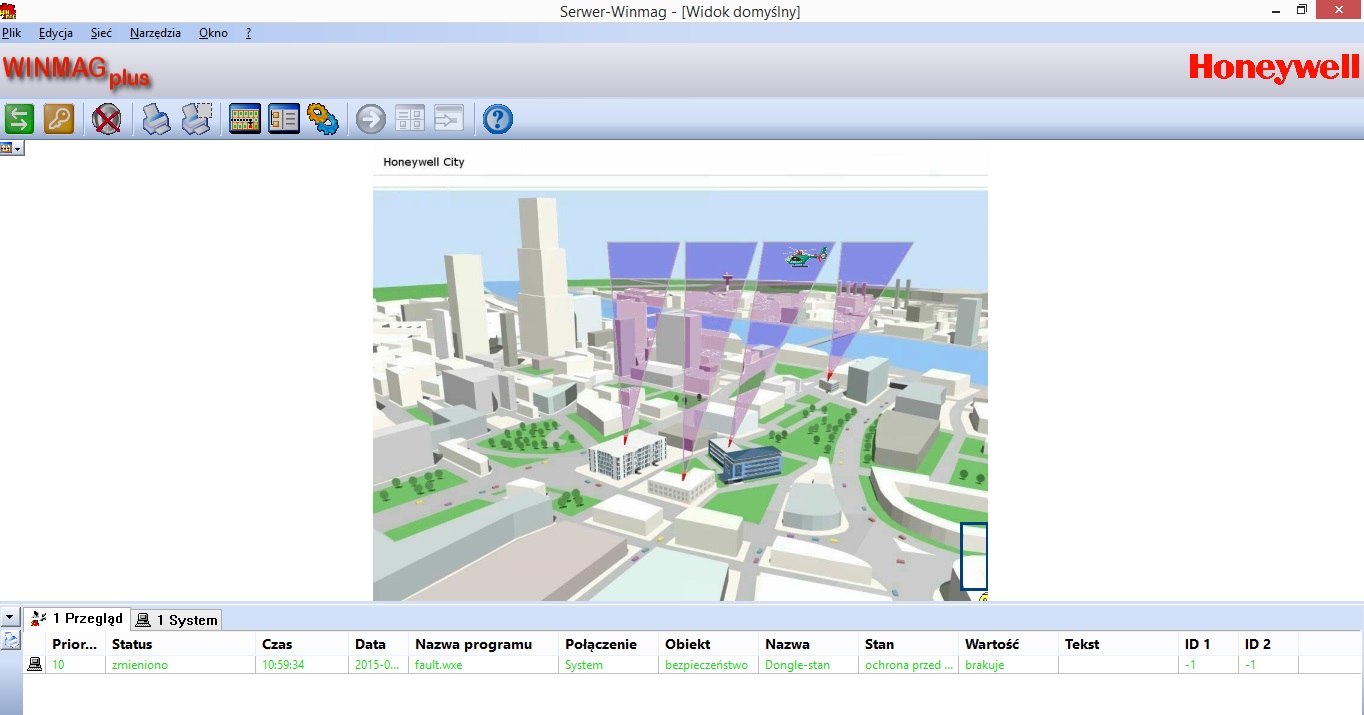Open the tree list view icon

[284, 119]
